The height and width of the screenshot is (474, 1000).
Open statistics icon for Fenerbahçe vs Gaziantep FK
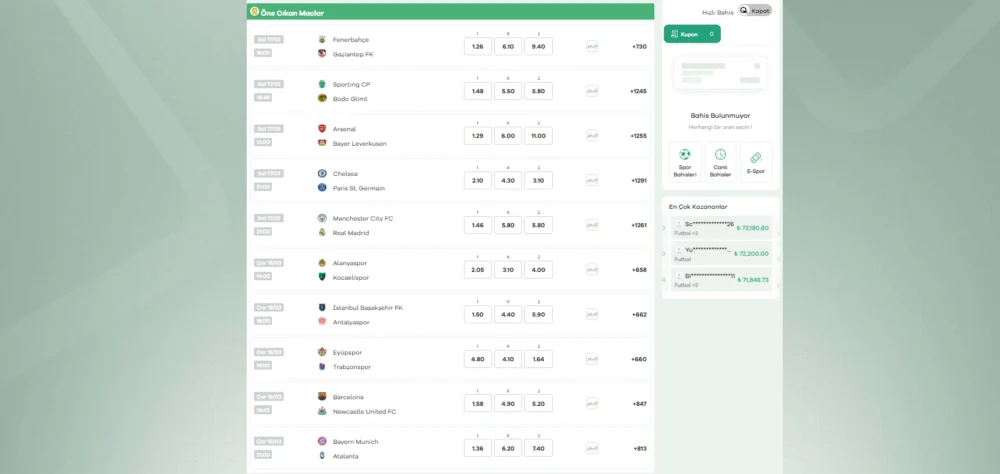[x=592, y=47]
